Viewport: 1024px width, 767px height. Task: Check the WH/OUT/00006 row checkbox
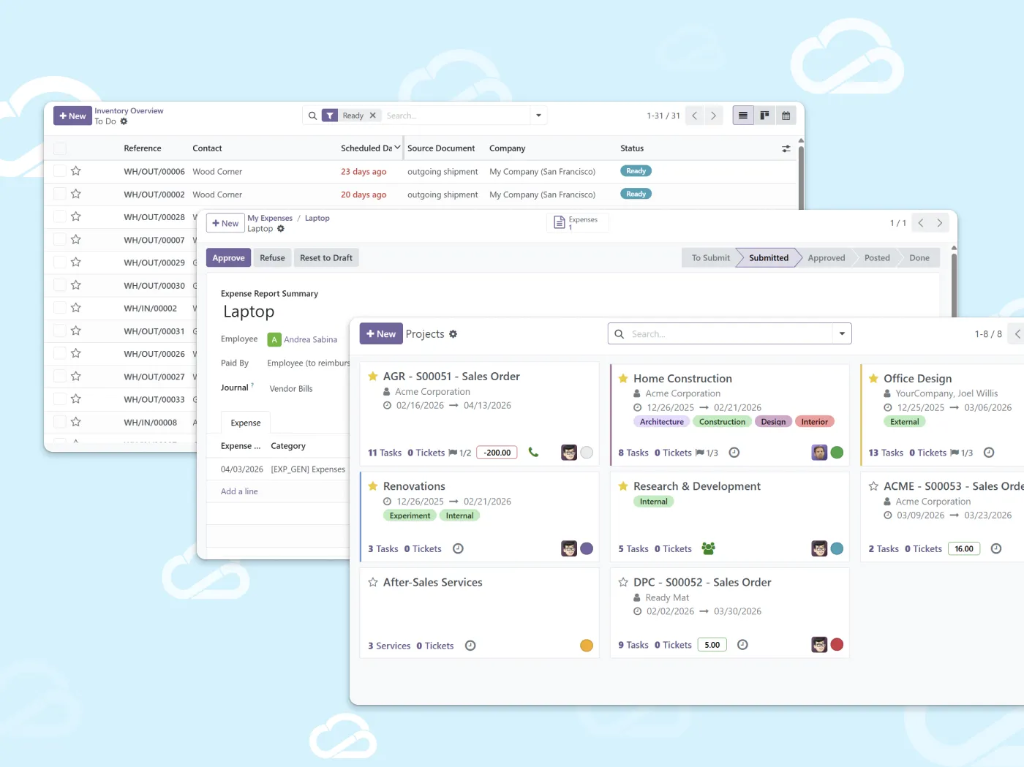coord(60,171)
